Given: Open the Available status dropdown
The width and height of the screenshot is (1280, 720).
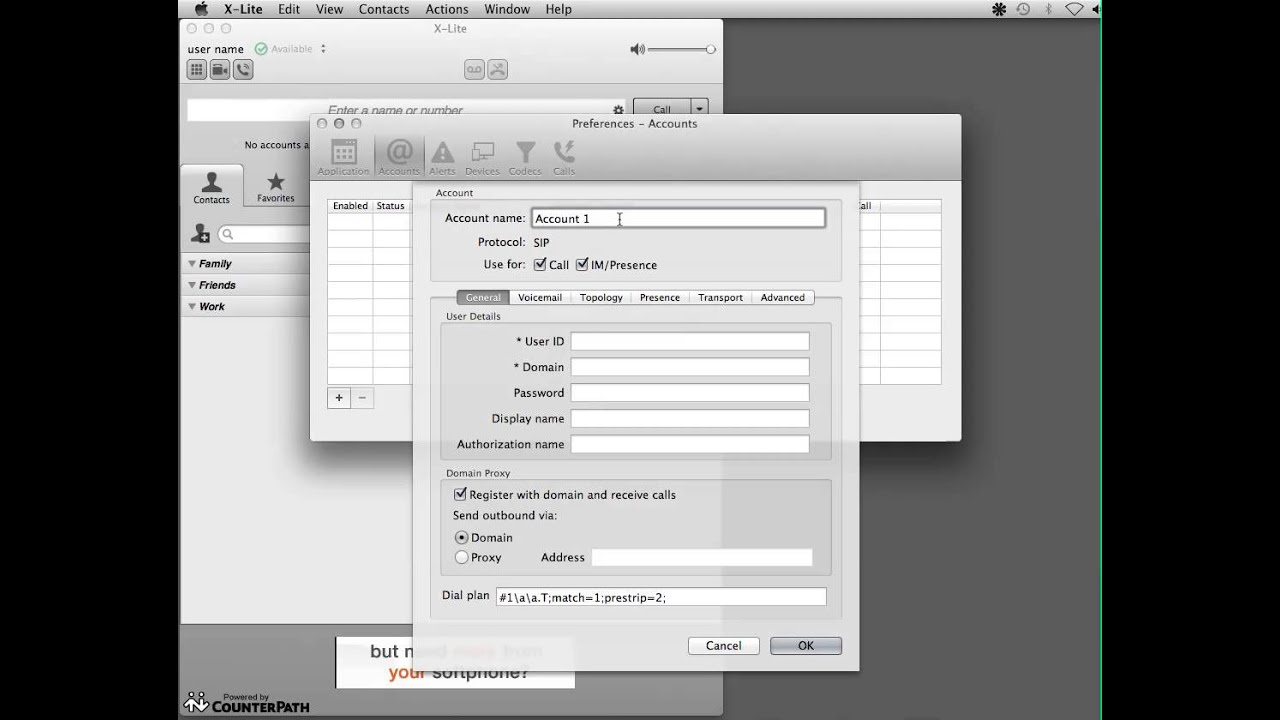Looking at the screenshot, I should click(323, 49).
